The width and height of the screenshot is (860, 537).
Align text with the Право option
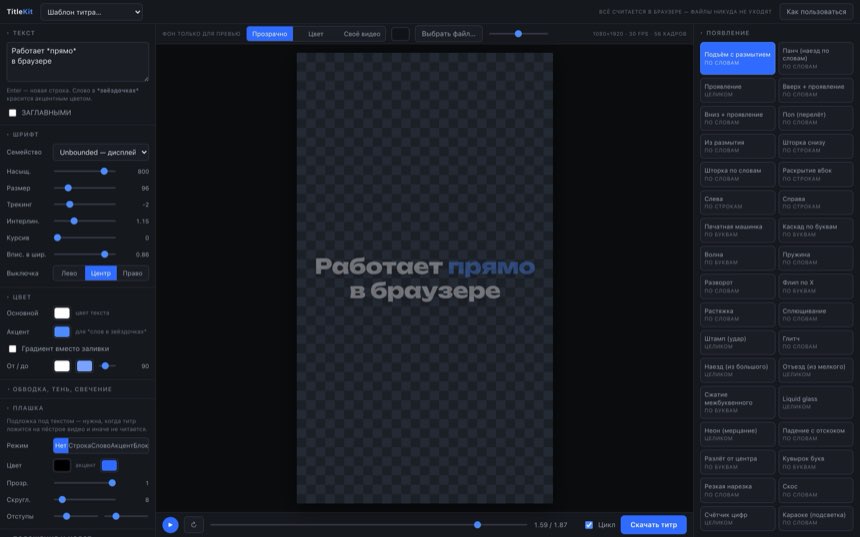pos(133,273)
